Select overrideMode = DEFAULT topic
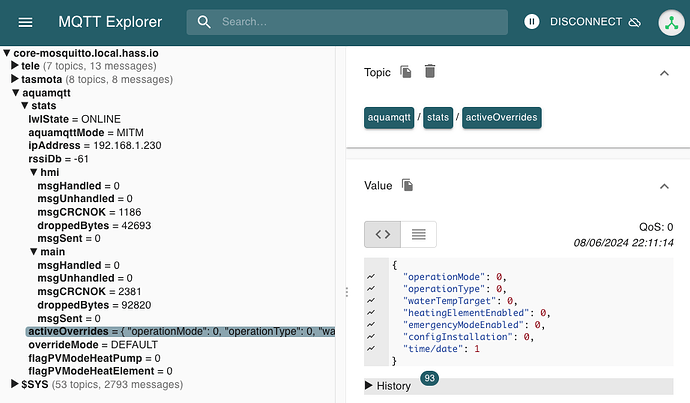 [93, 344]
